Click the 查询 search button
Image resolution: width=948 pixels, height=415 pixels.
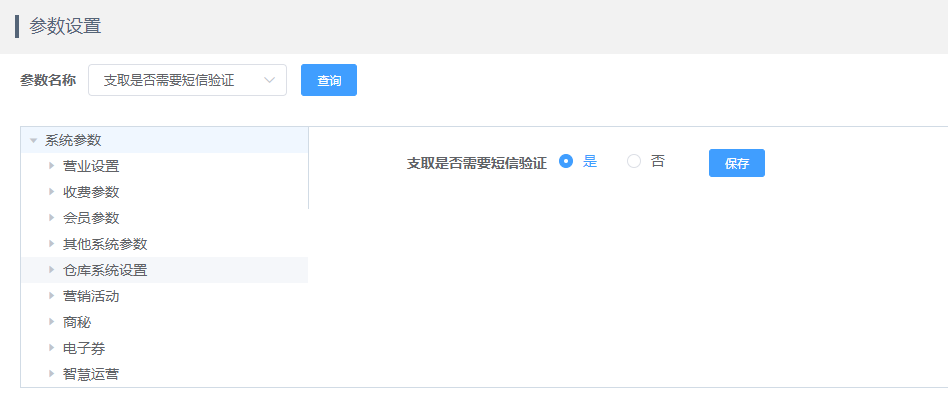click(329, 80)
